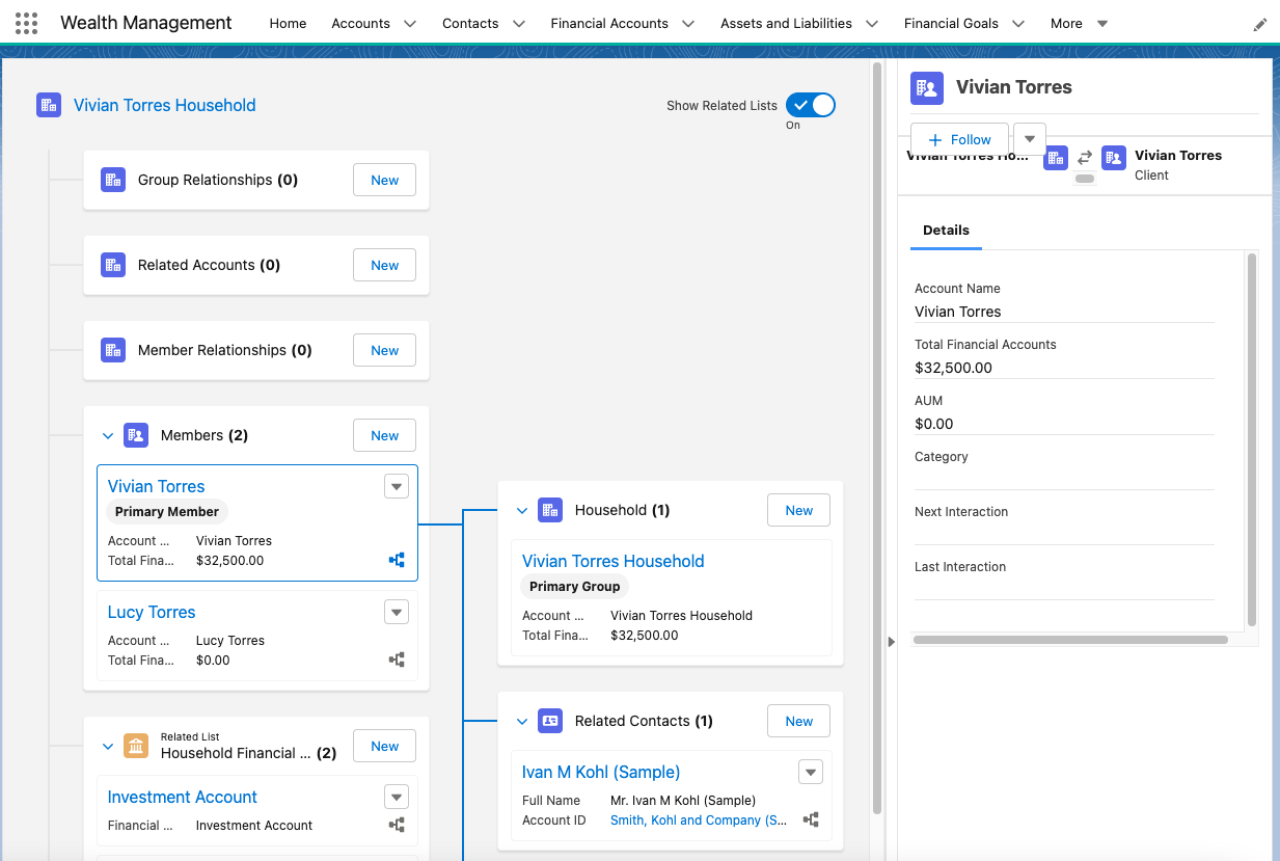Image resolution: width=1280 pixels, height=861 pixels.
Task: Show hierarchy for Vivian Torres member card
Action: pyautogui.click(x=397, y=560)
